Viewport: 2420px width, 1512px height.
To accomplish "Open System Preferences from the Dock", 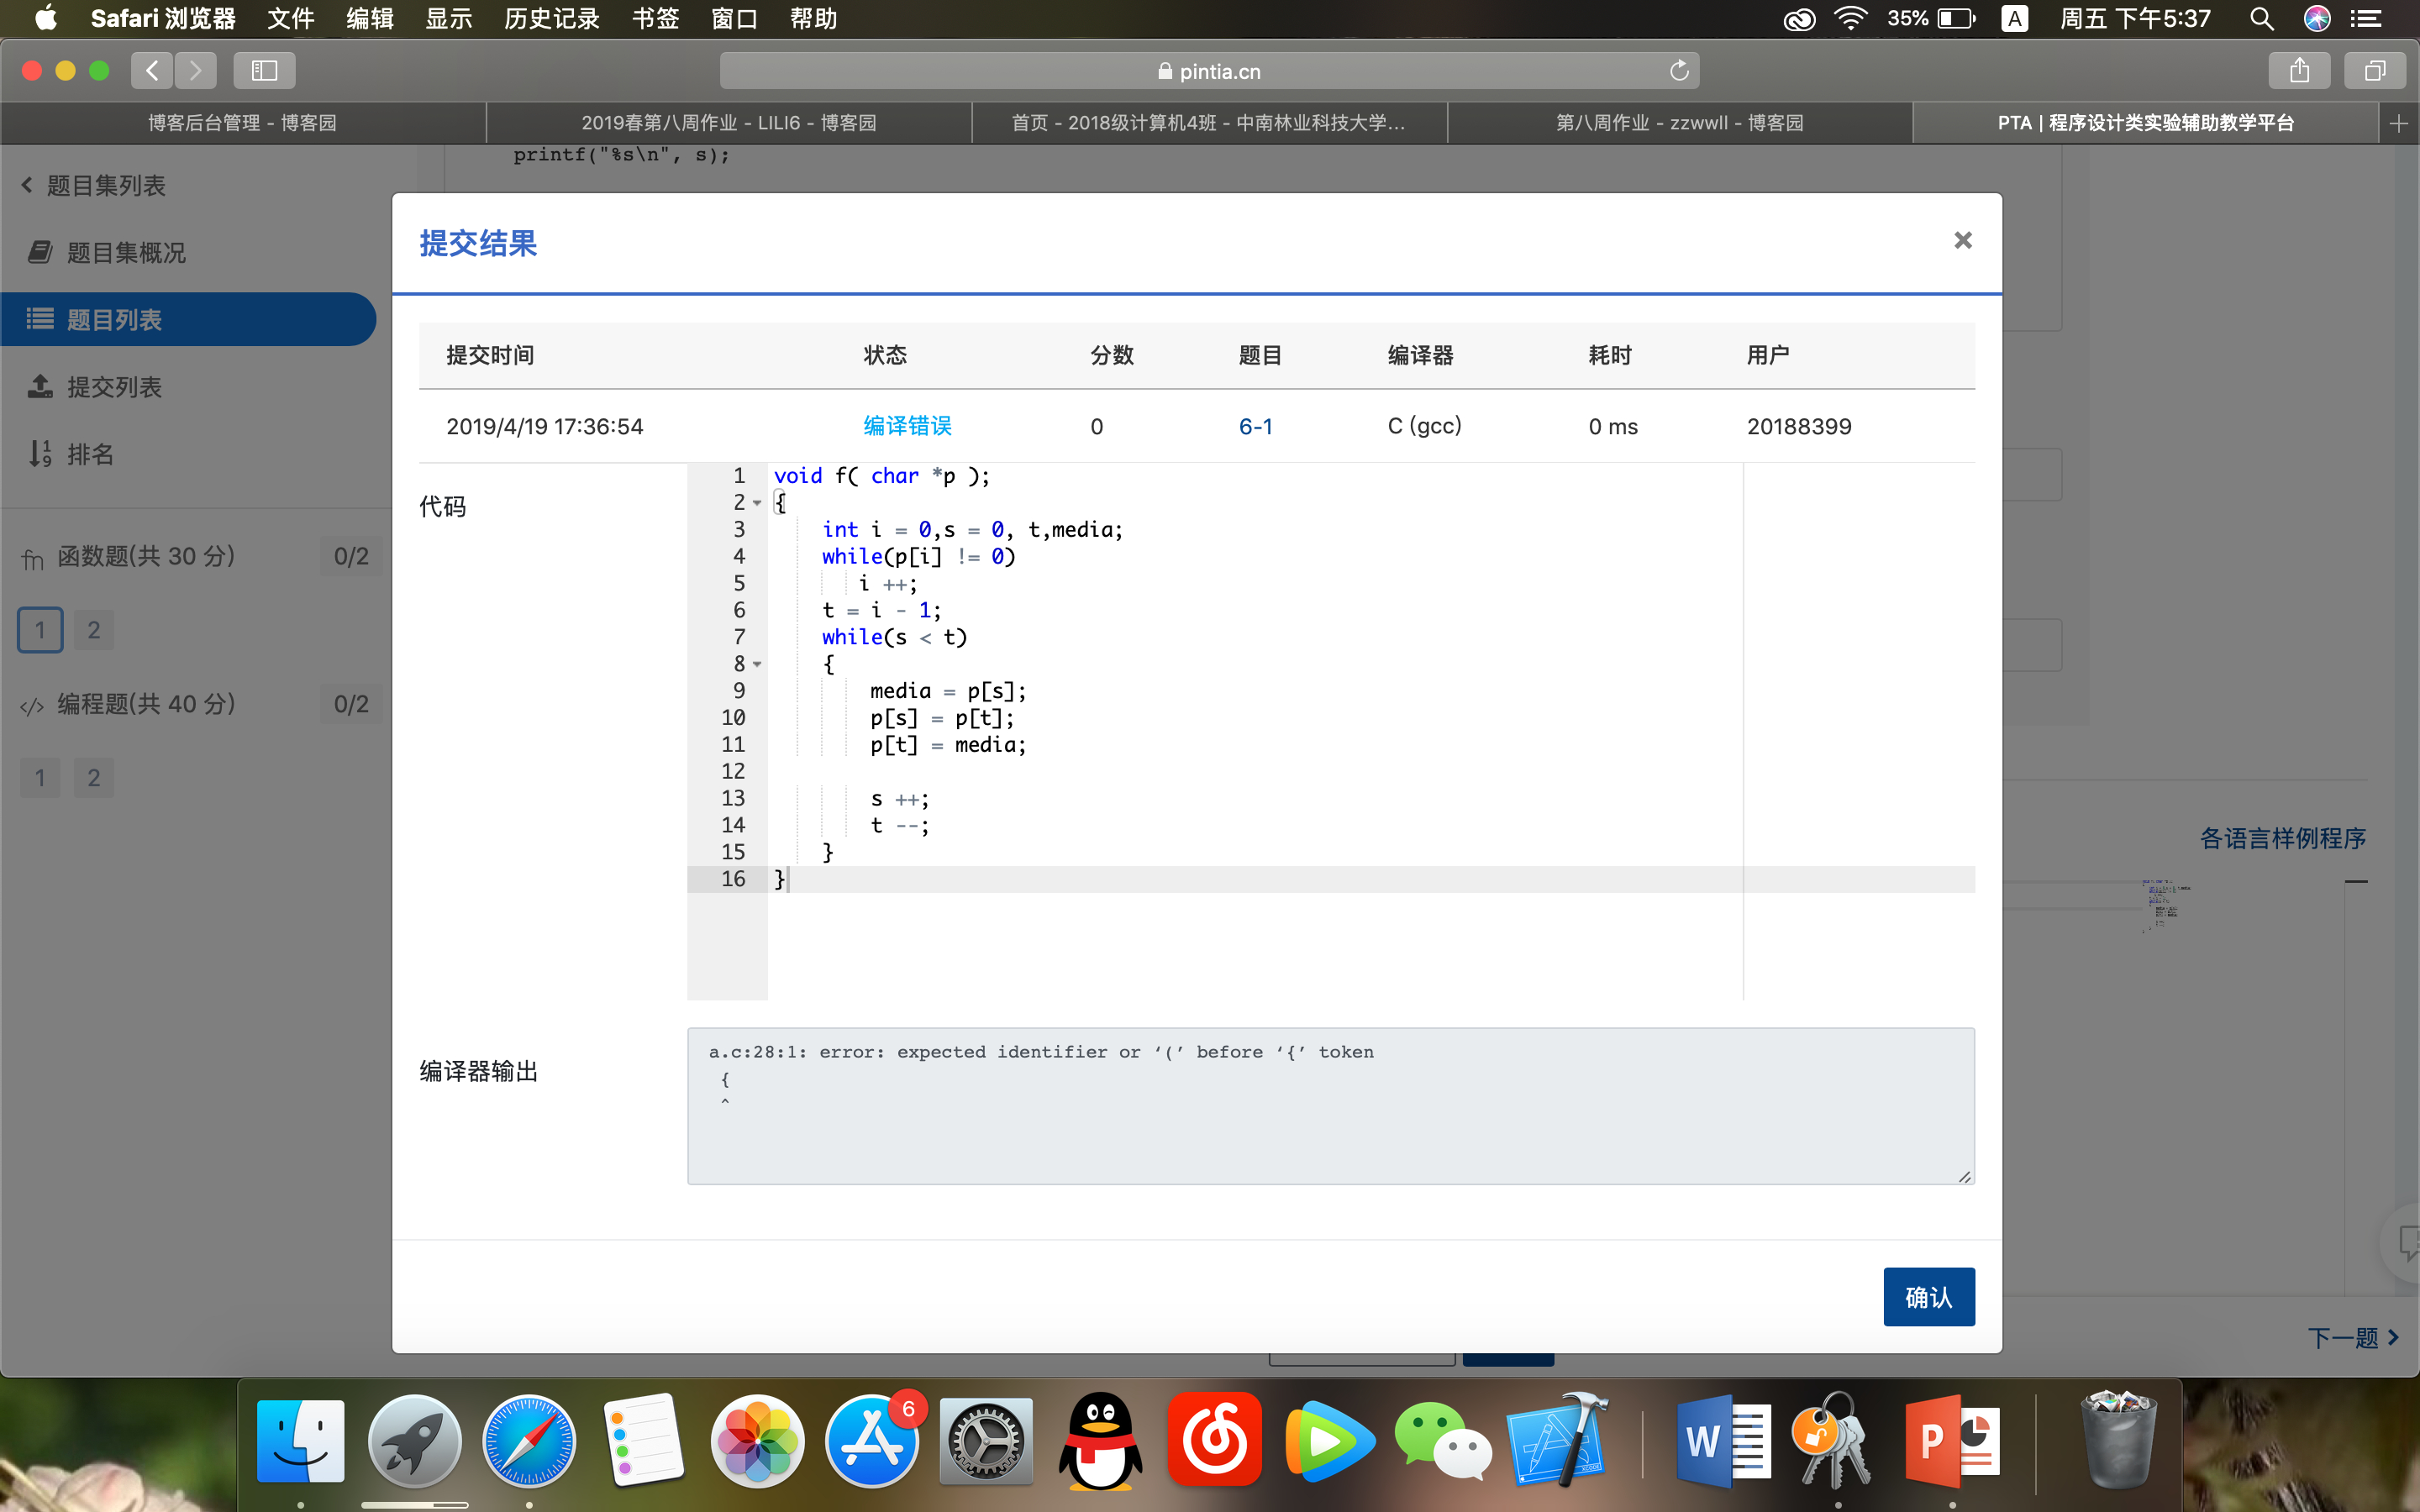I will click(x=986, y=1440).
